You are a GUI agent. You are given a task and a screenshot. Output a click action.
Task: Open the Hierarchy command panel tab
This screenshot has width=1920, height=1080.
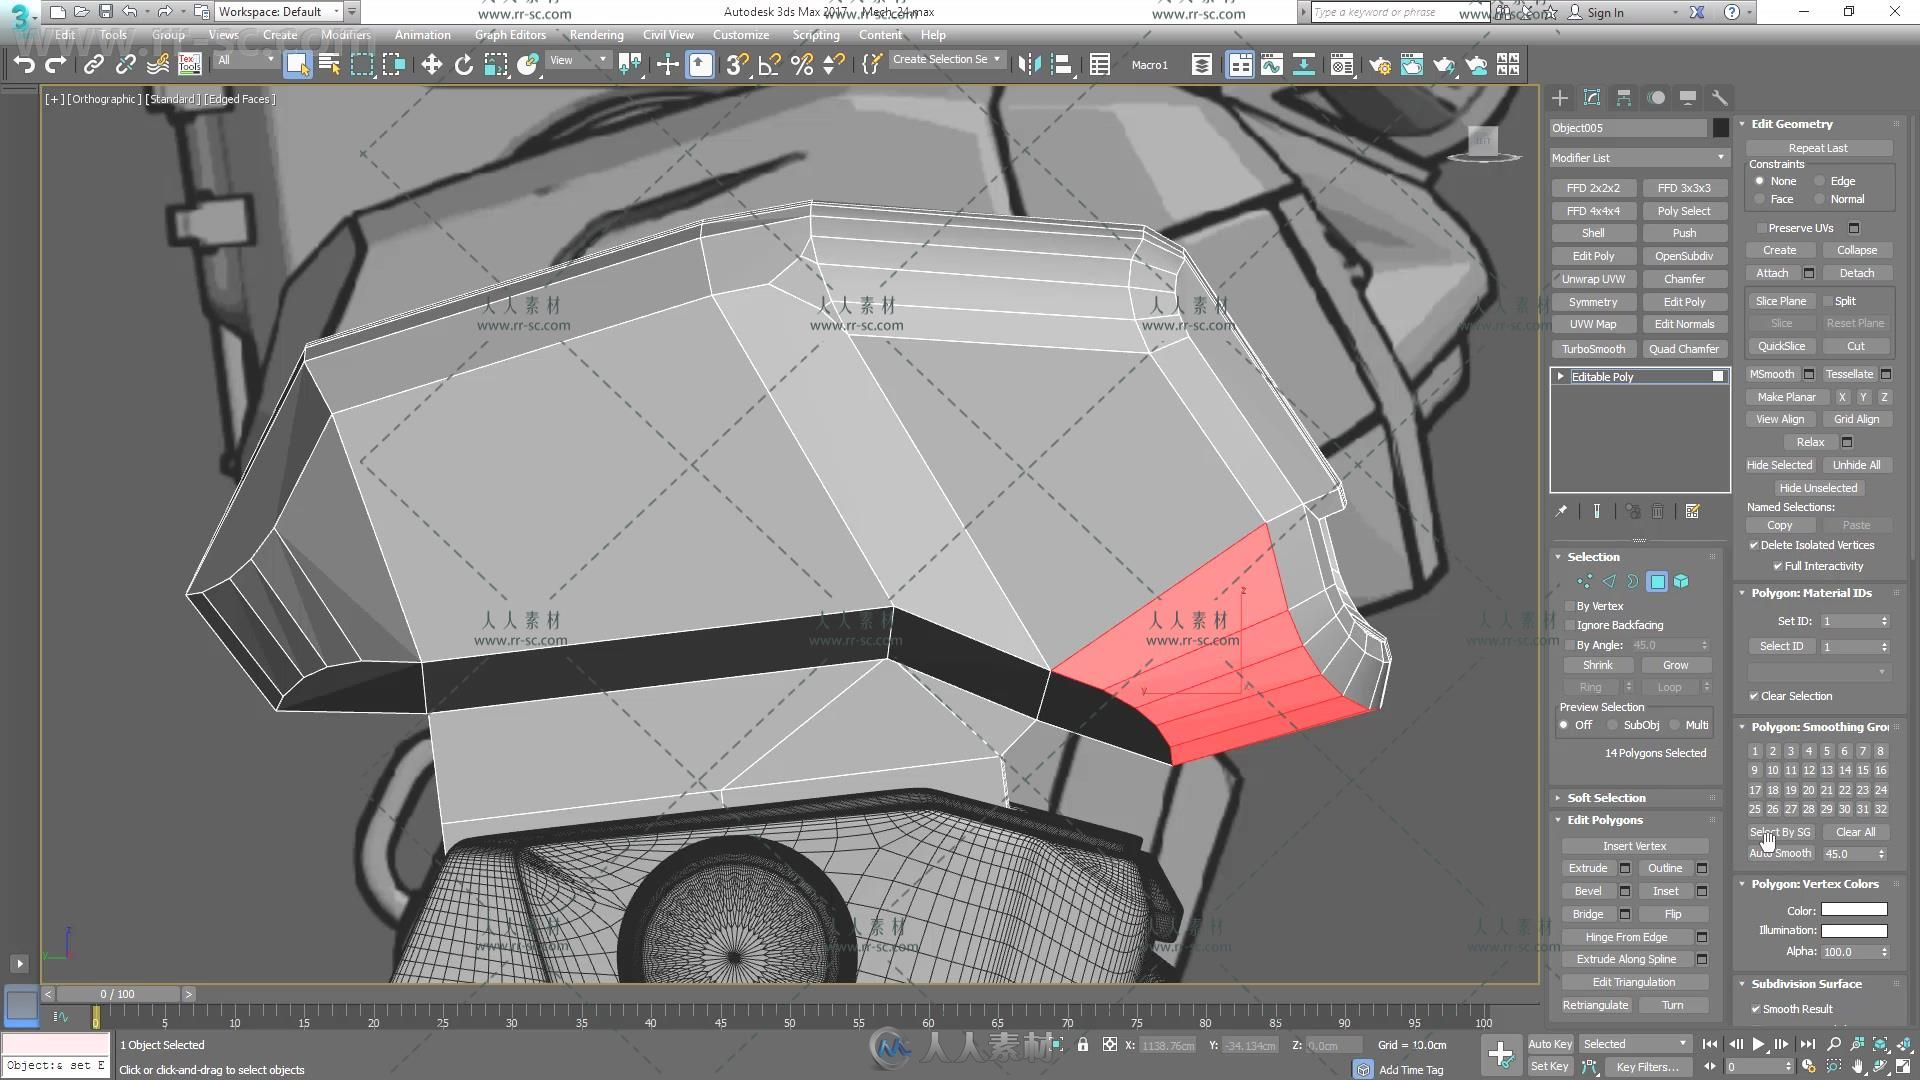[x=1624, y=98]
